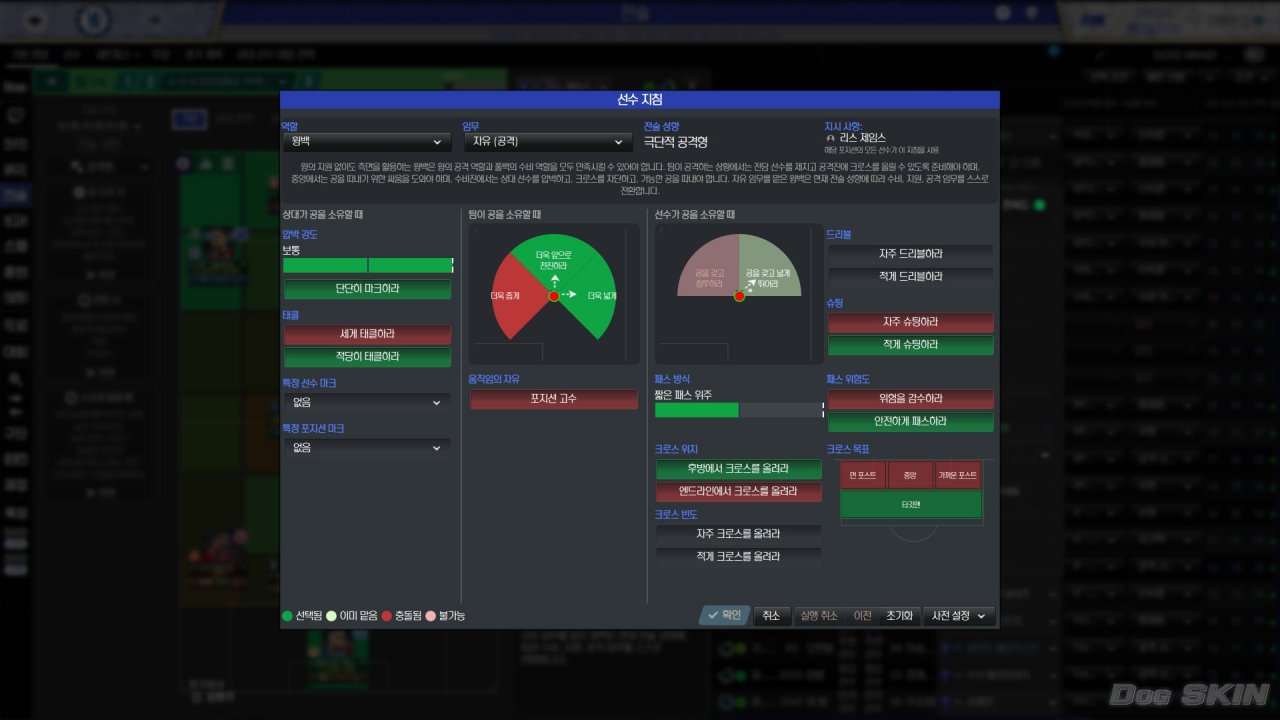The width and height of the screenshot is (1280, 720).
Task: Choose the 타깃맨 cross target zone
Action: (910, 504)
